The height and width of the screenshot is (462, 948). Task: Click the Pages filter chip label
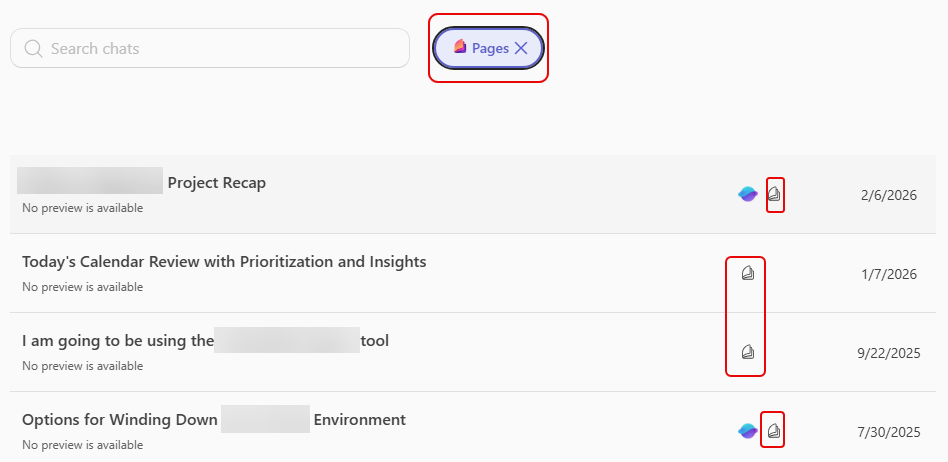pyautogui.click(x=490, y=48)
